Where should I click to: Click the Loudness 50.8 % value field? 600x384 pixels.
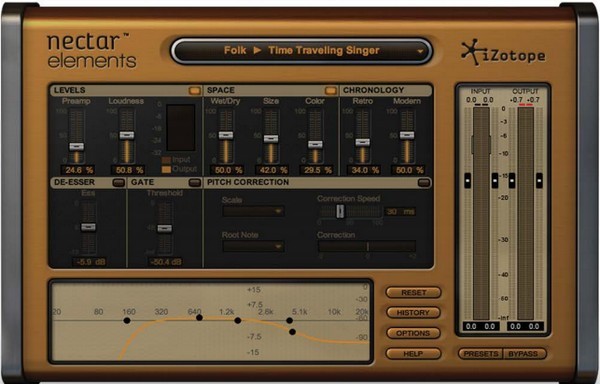[128, 170]
